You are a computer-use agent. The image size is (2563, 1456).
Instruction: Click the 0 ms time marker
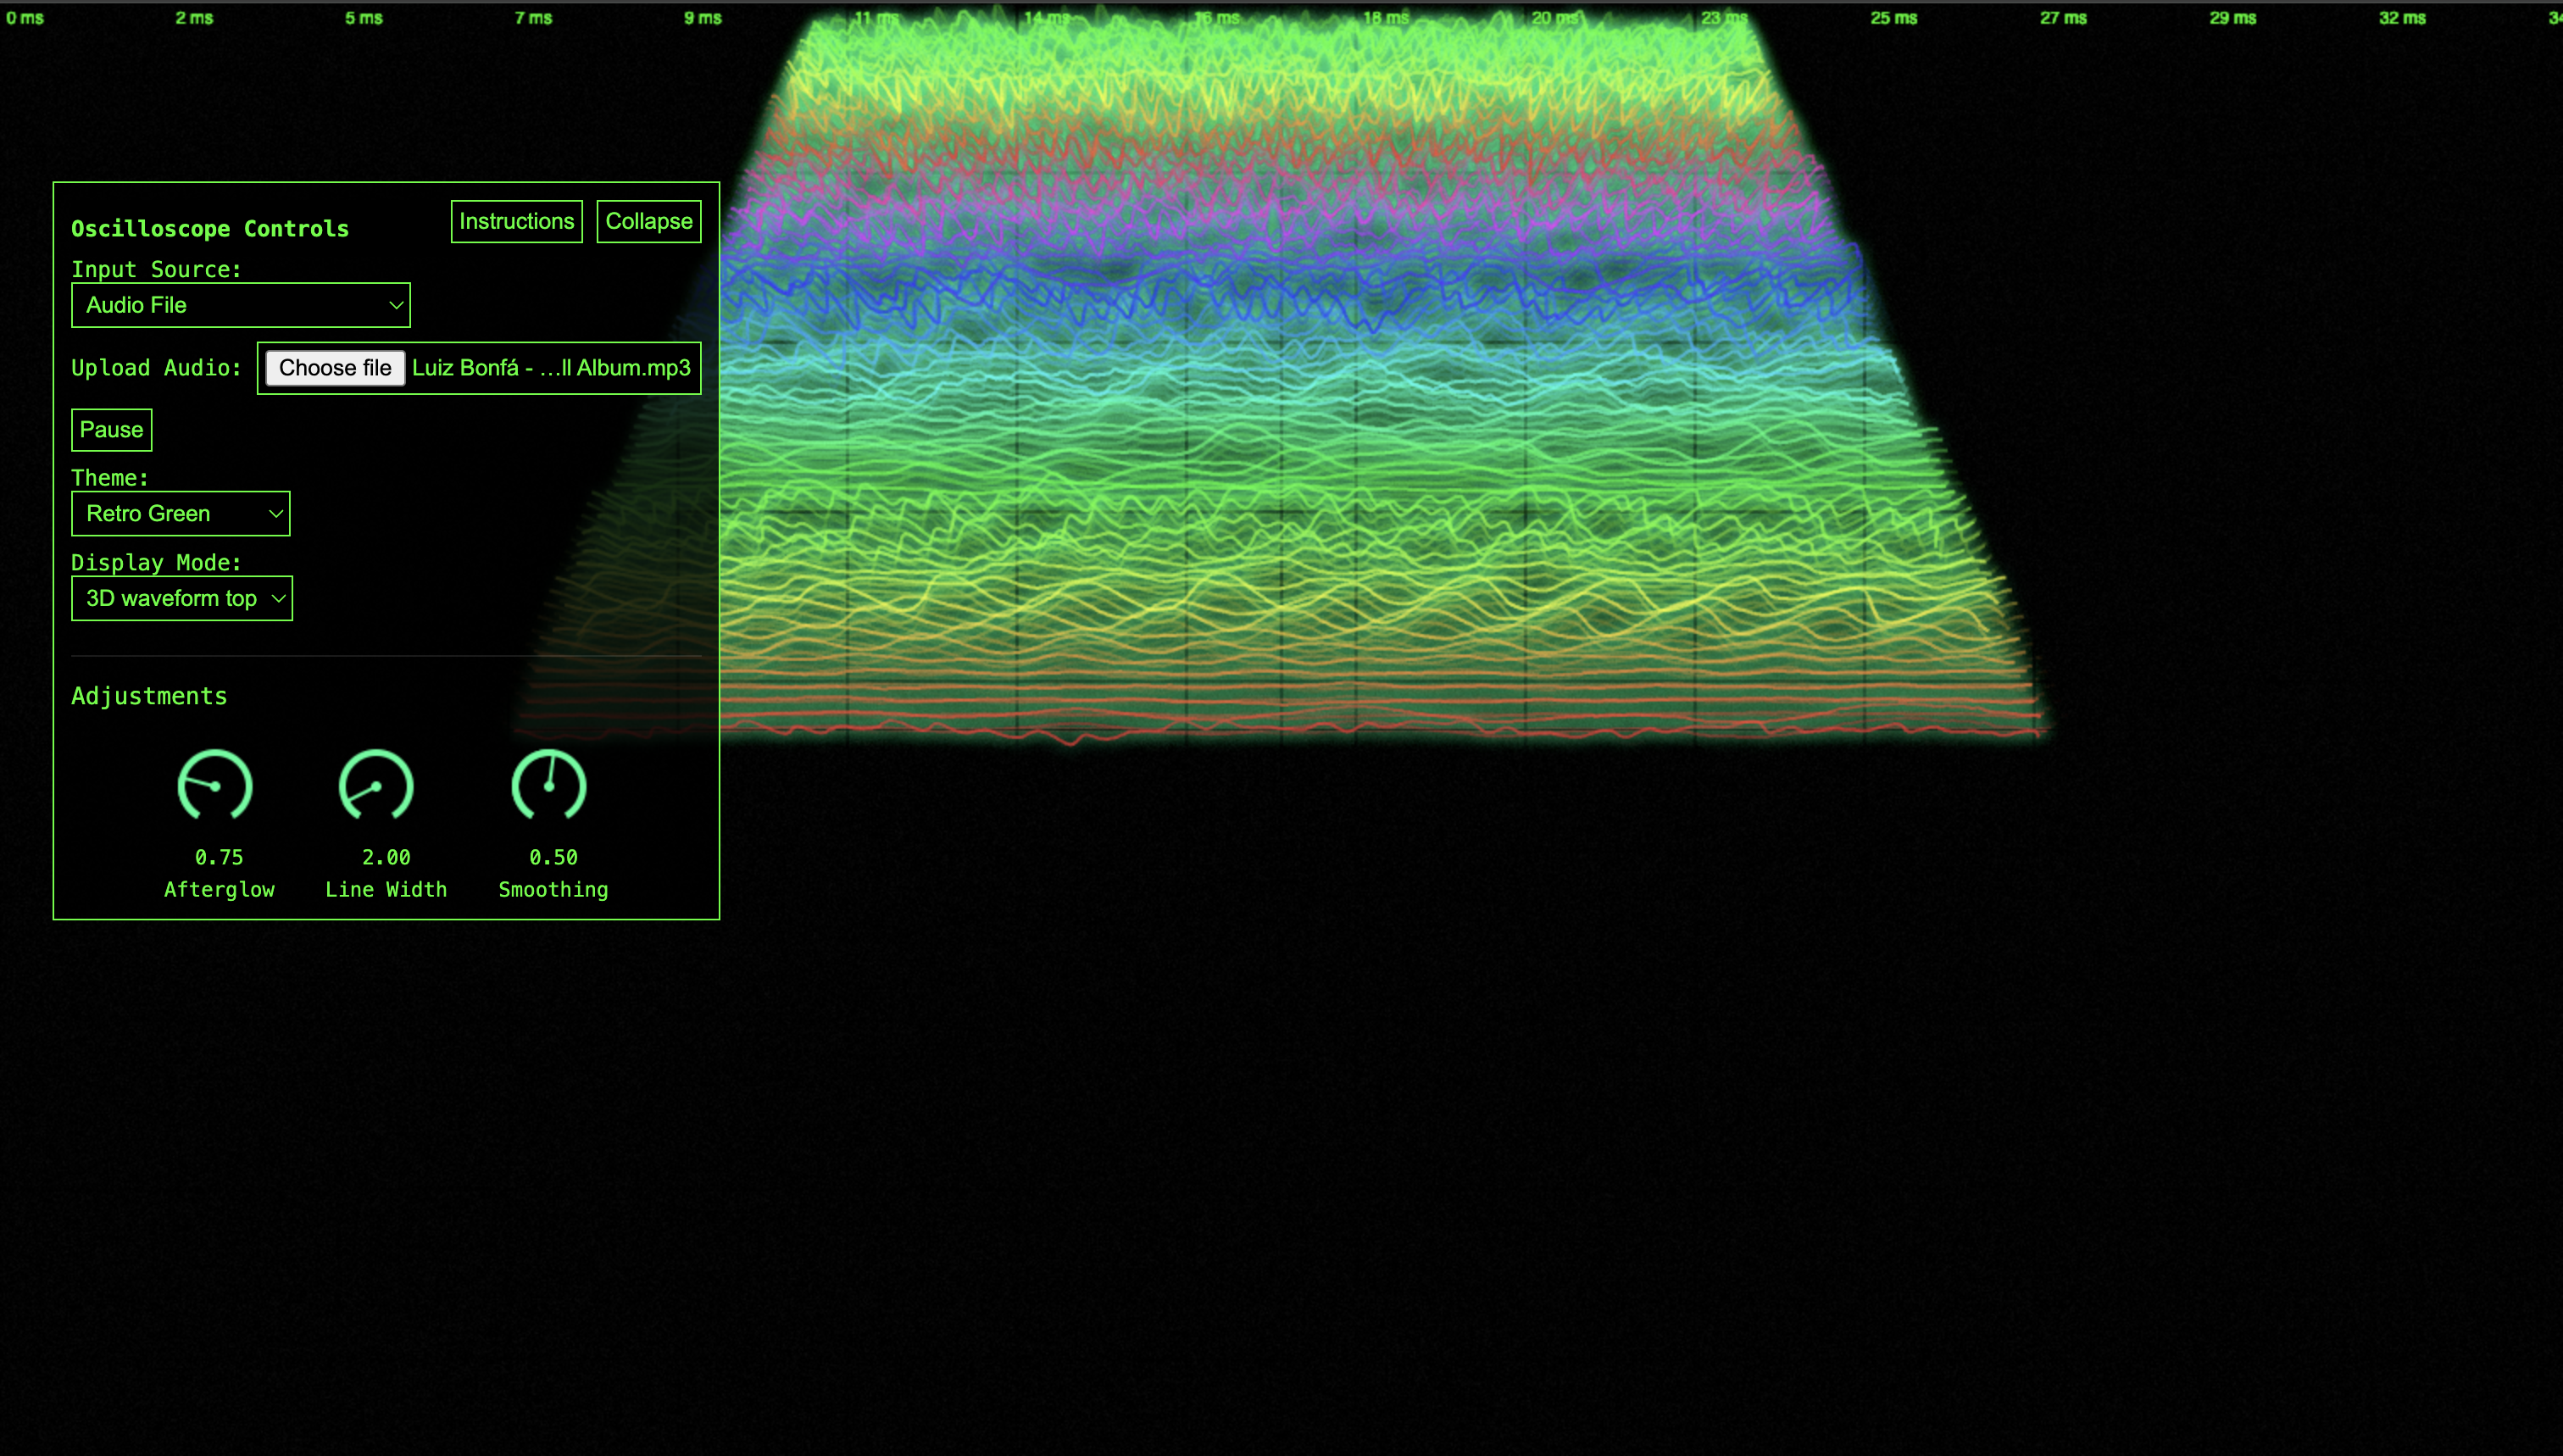pos(25,18)
